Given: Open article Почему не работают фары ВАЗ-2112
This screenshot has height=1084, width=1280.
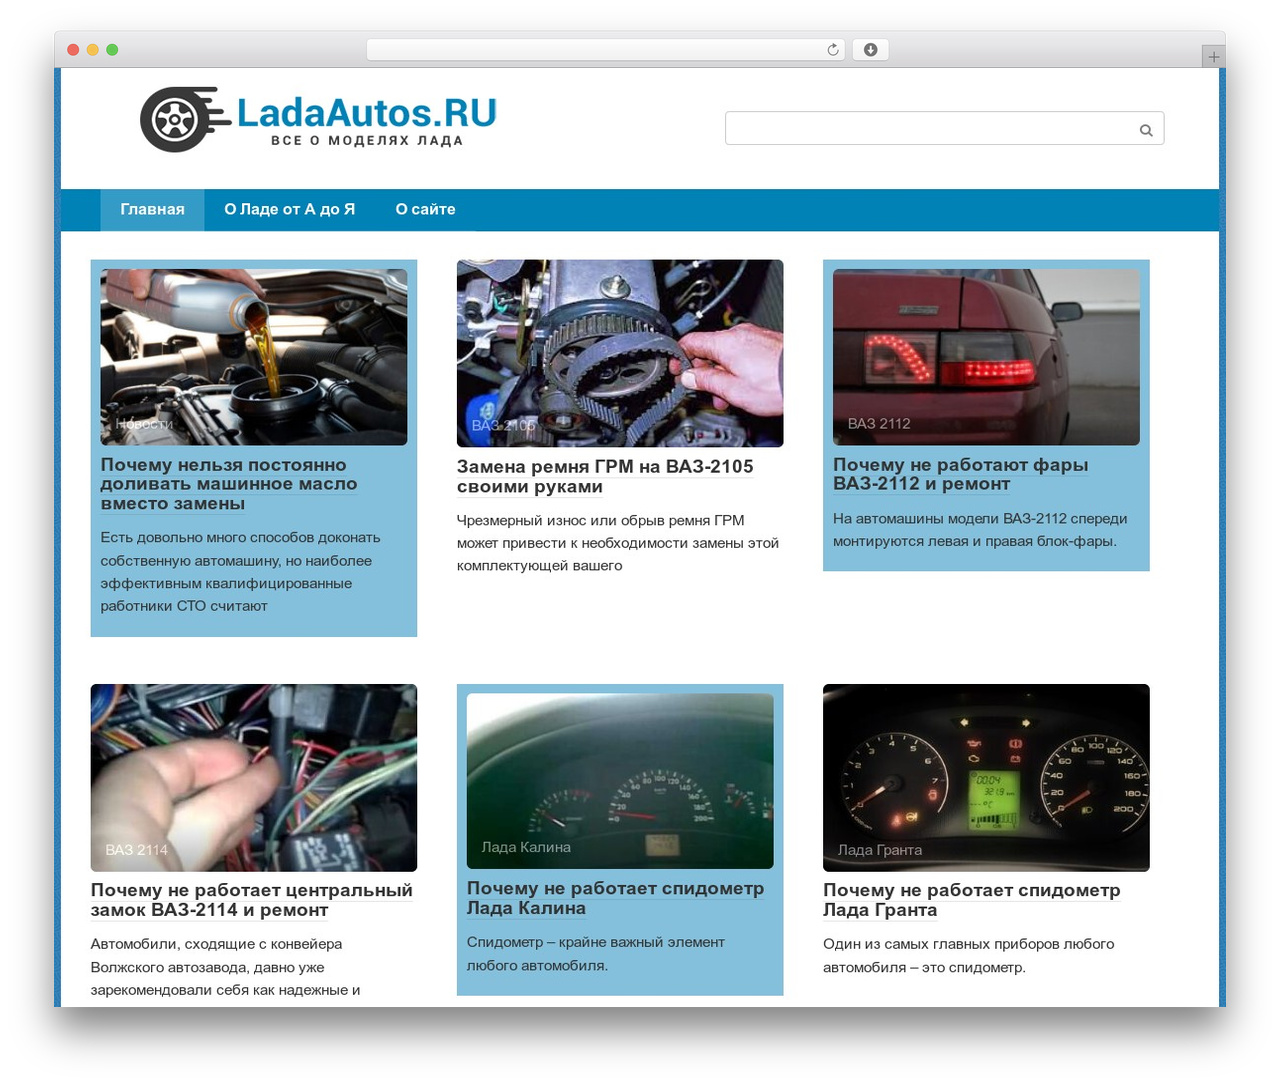Looking at the screenshot, I should (960, 474).
